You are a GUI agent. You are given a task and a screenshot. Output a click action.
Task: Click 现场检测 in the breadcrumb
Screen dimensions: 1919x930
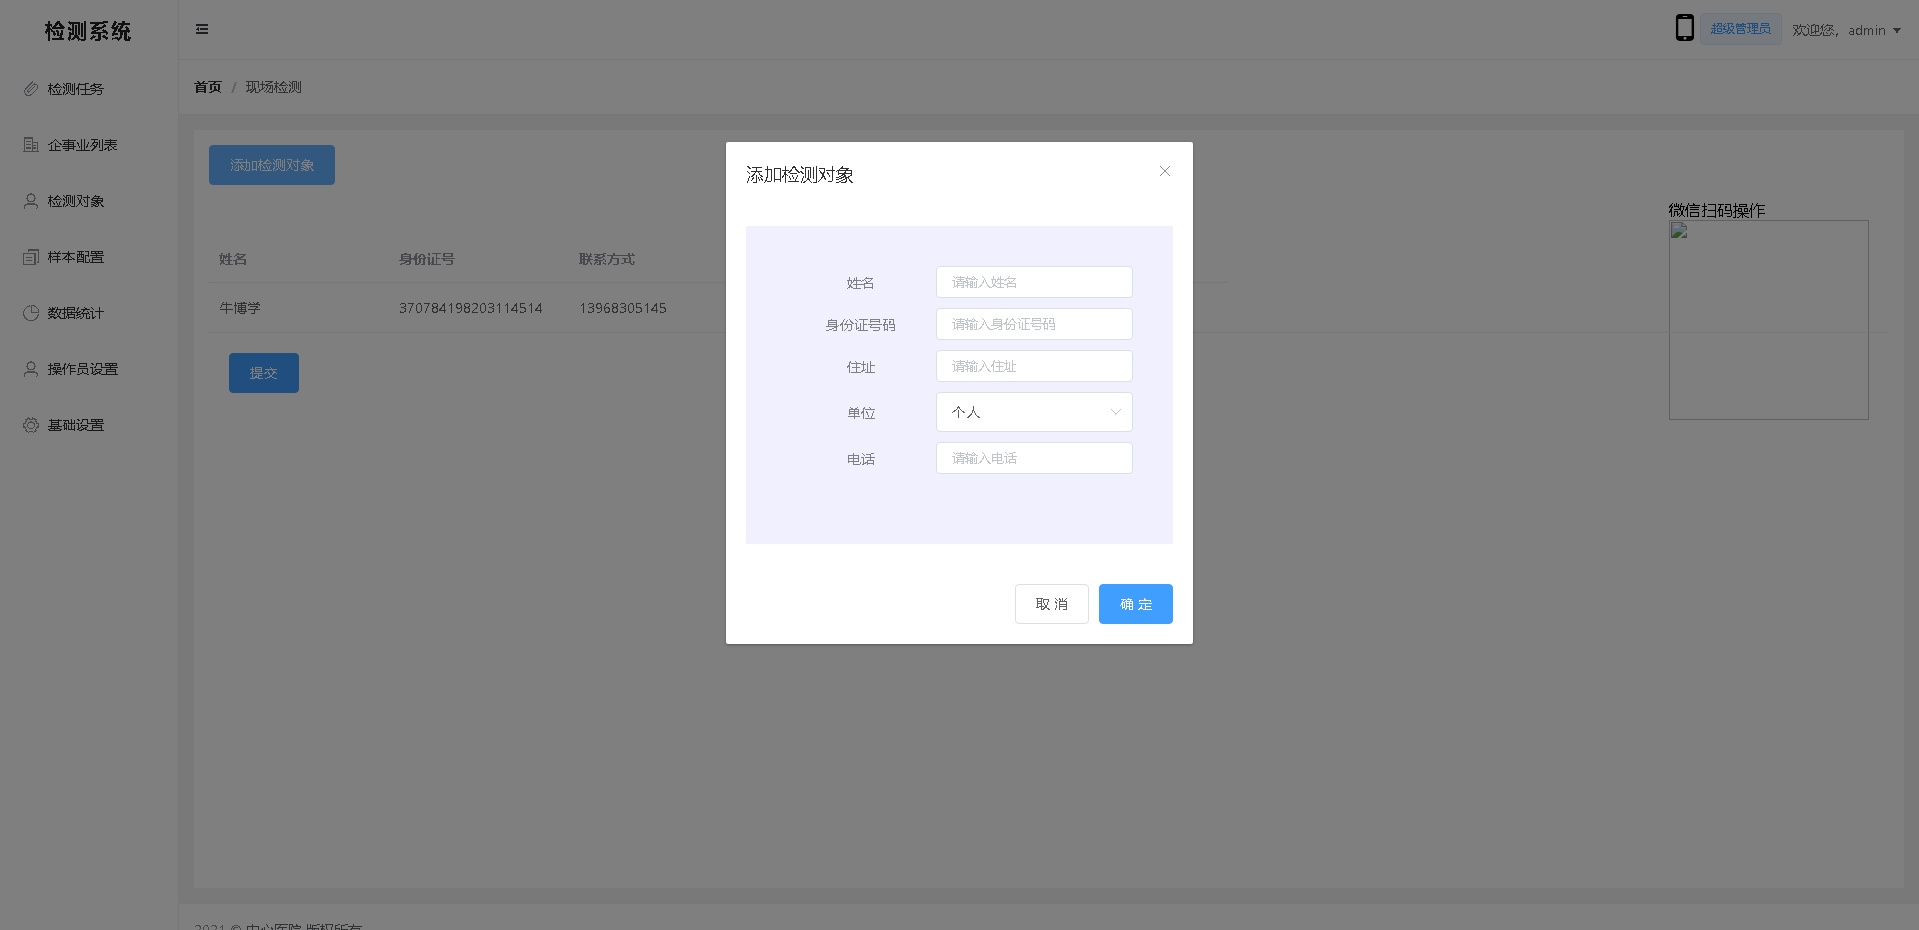tap(274, 87)
